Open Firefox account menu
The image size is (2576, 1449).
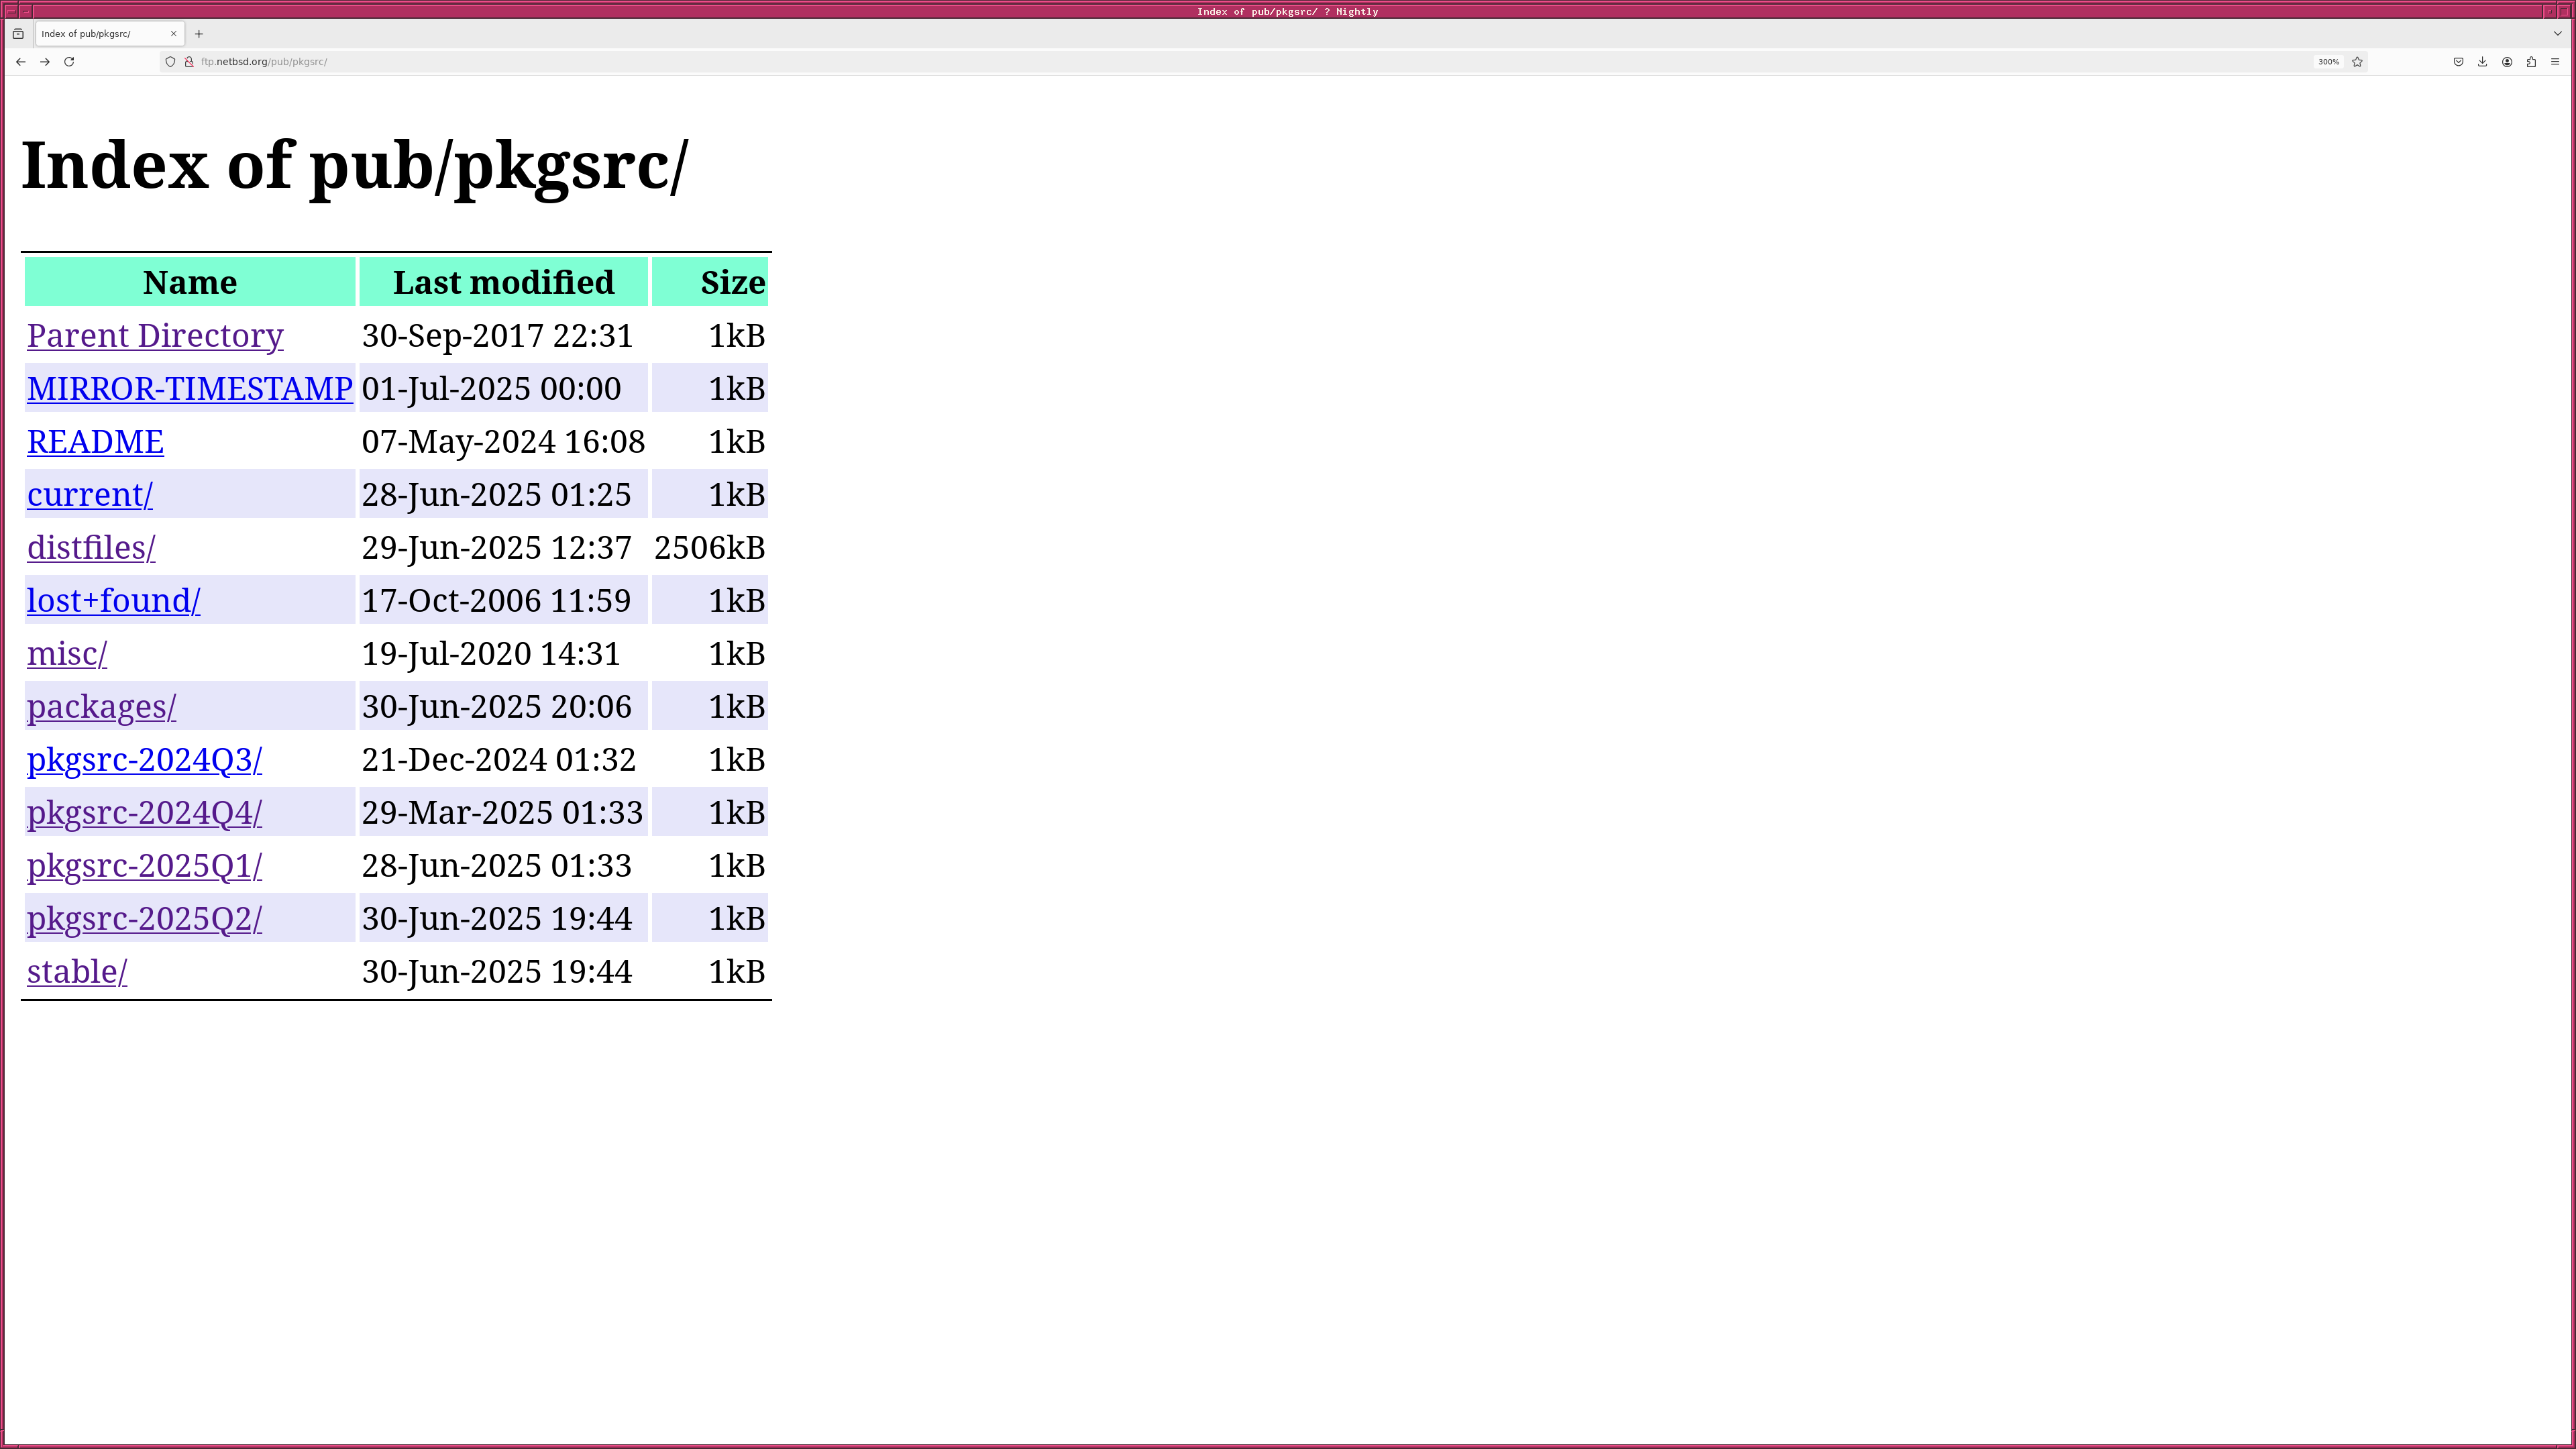coord(2507,62)
